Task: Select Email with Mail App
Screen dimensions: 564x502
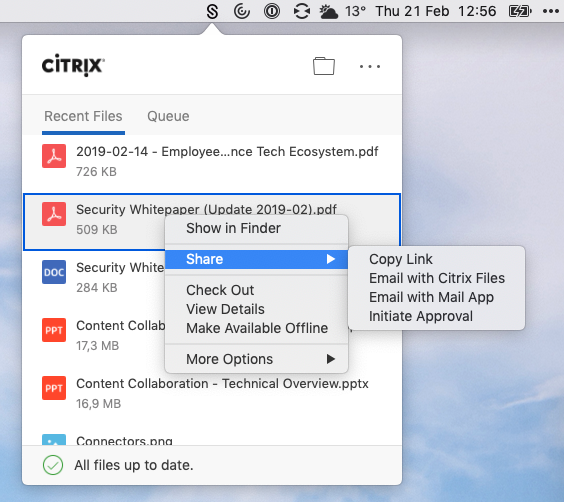Action: [x=436, y=297]
